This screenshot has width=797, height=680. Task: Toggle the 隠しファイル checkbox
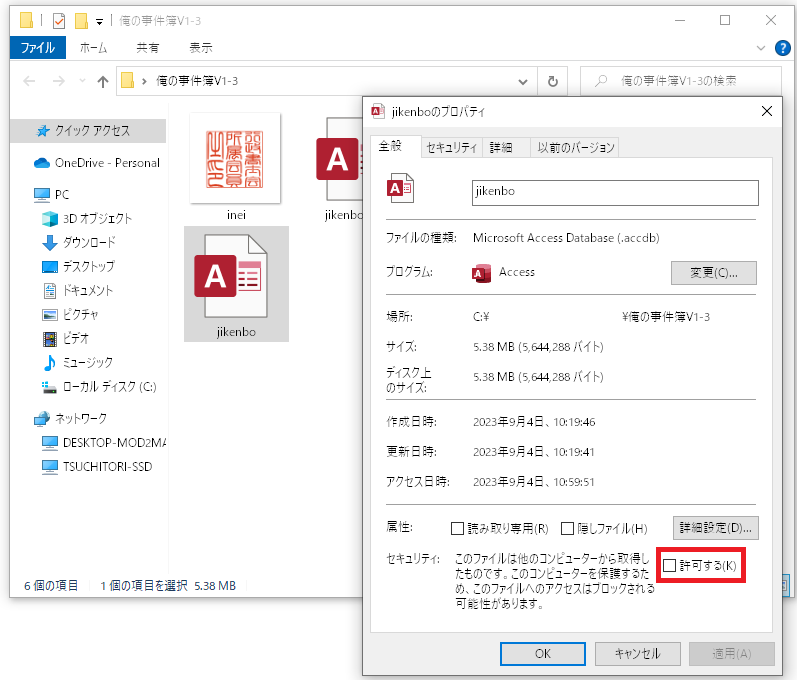point(567,528)
